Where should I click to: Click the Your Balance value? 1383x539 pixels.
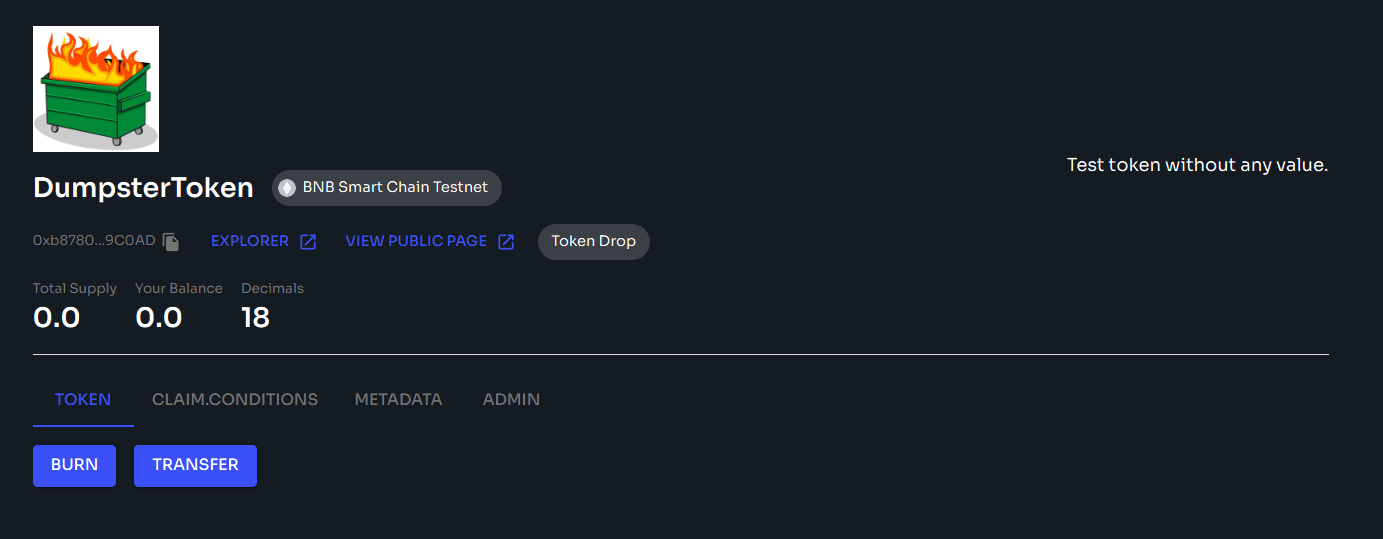tap(158, 318)
